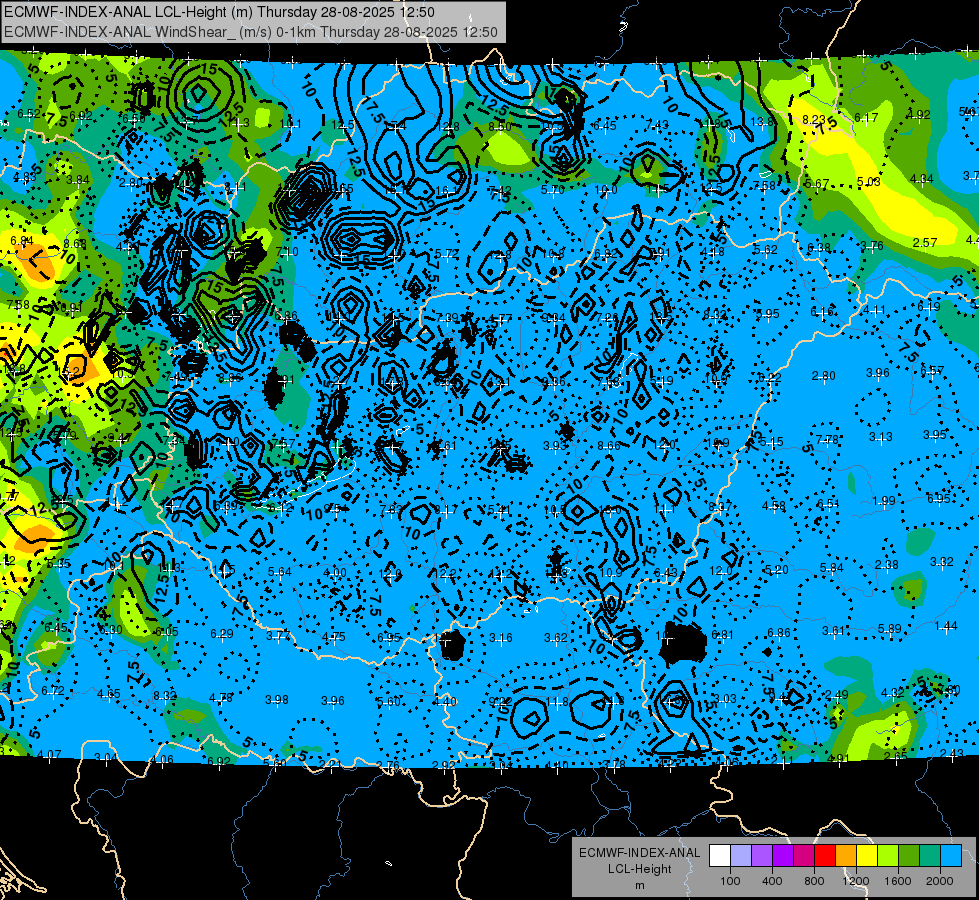979x900 pixels.
Task: Click the 1200 legend scale label
Action: click(x=856, y=881)
